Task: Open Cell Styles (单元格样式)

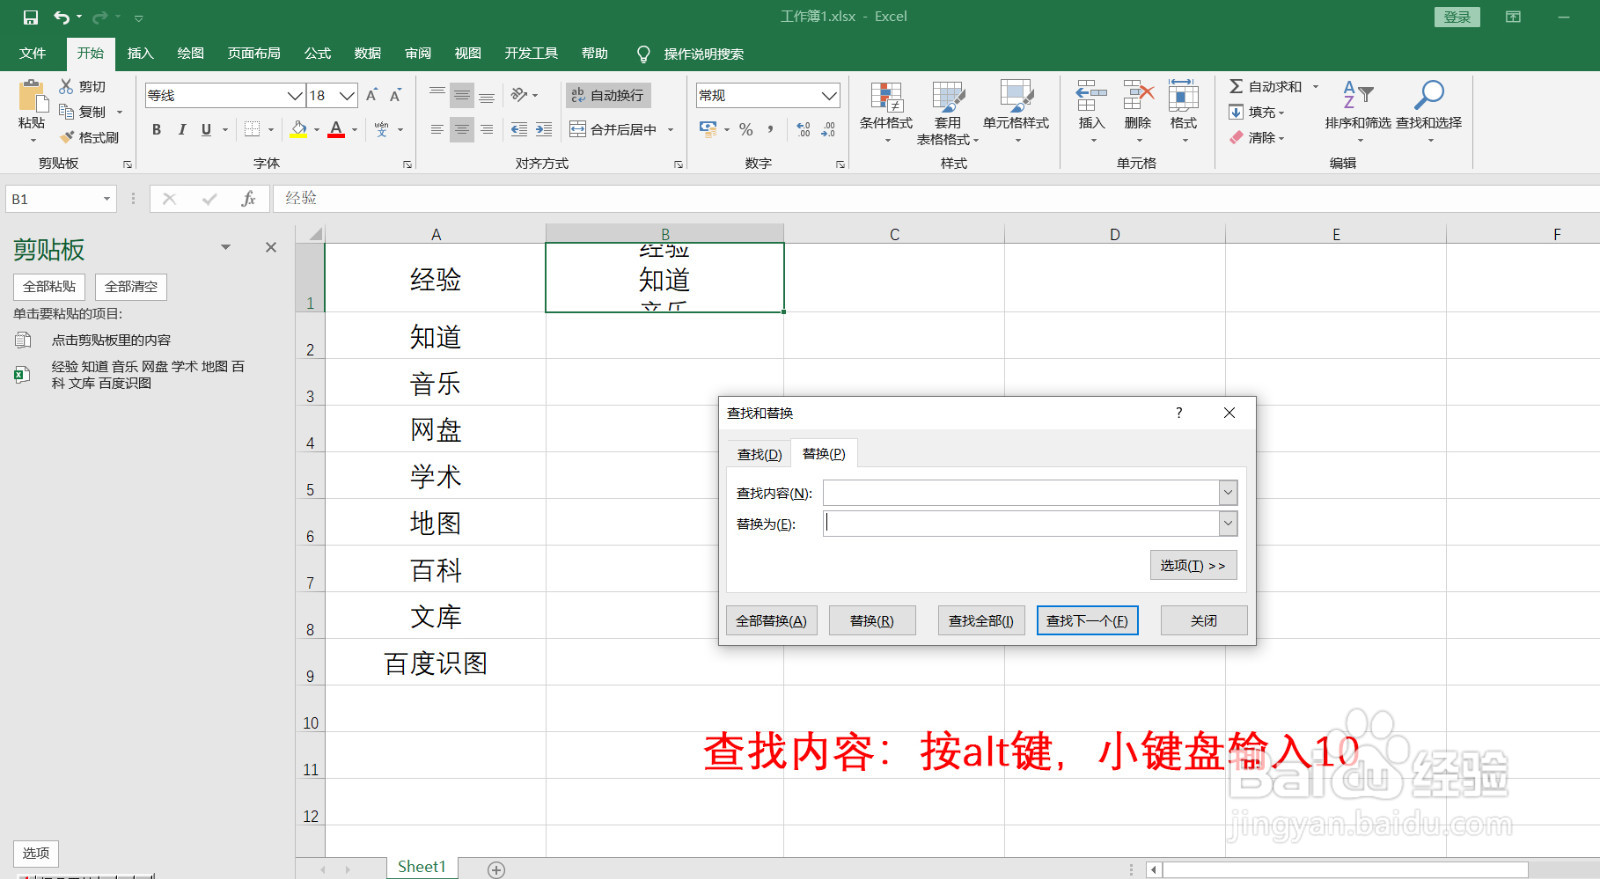Action: (1016, 112)
